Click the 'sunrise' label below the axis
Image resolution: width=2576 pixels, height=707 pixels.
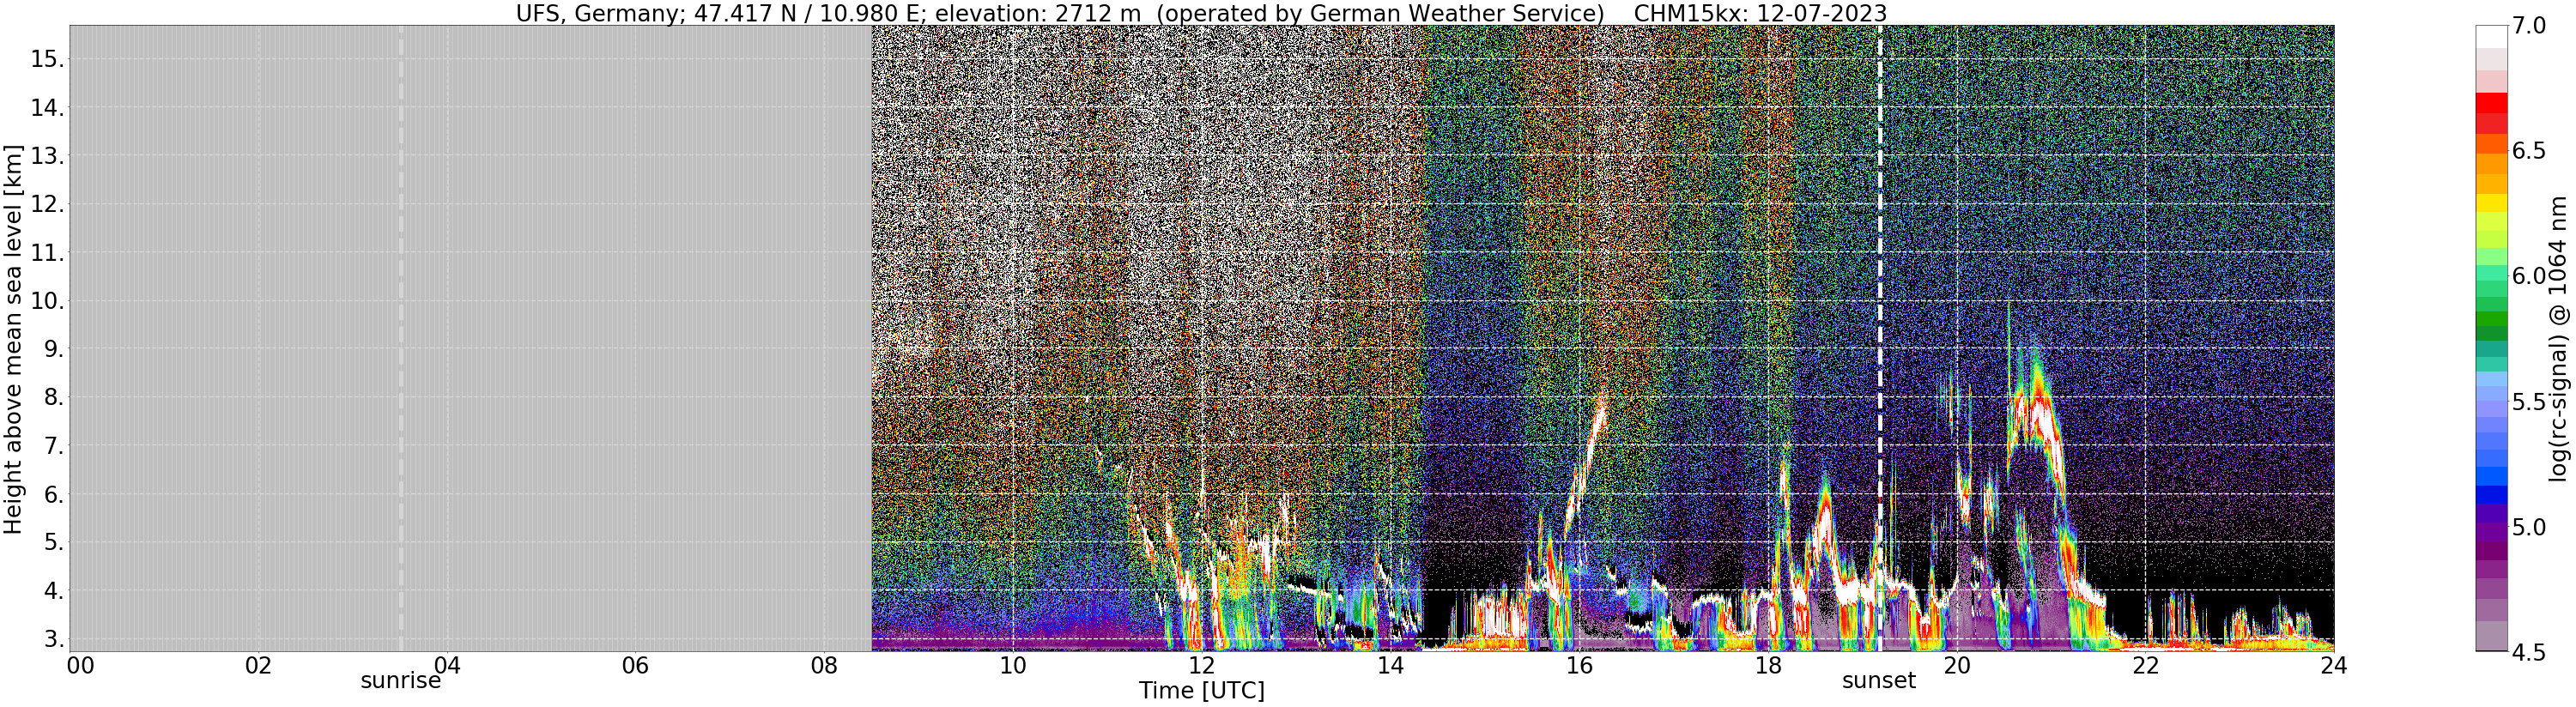click(x=400, y=681)
